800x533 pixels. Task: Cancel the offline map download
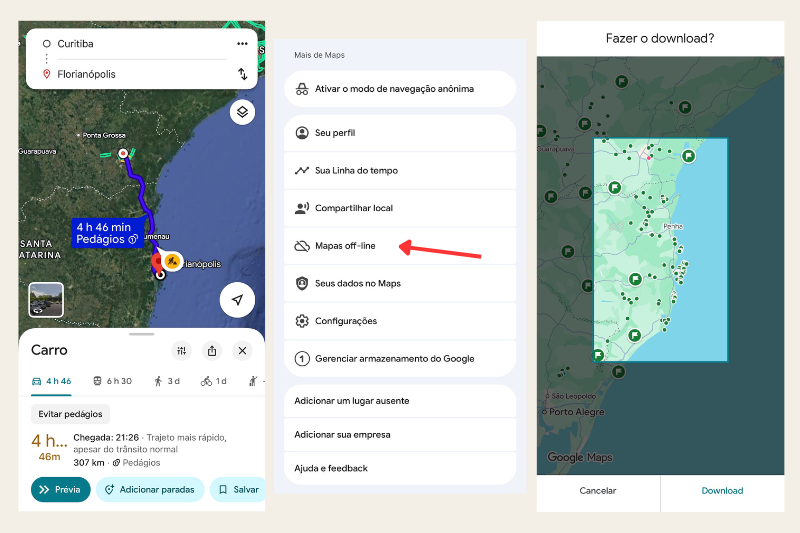pyautogui.click(x=598, y=491)
